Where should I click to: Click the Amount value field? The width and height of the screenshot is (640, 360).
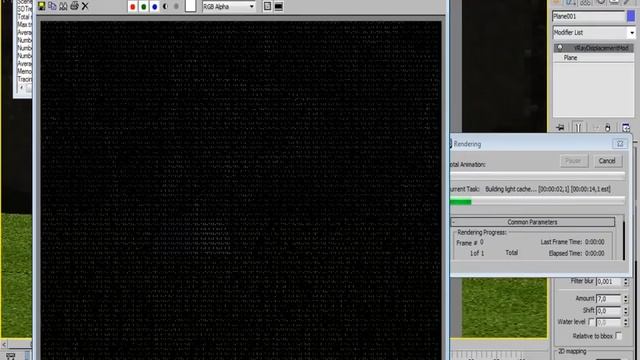(608, 299)
